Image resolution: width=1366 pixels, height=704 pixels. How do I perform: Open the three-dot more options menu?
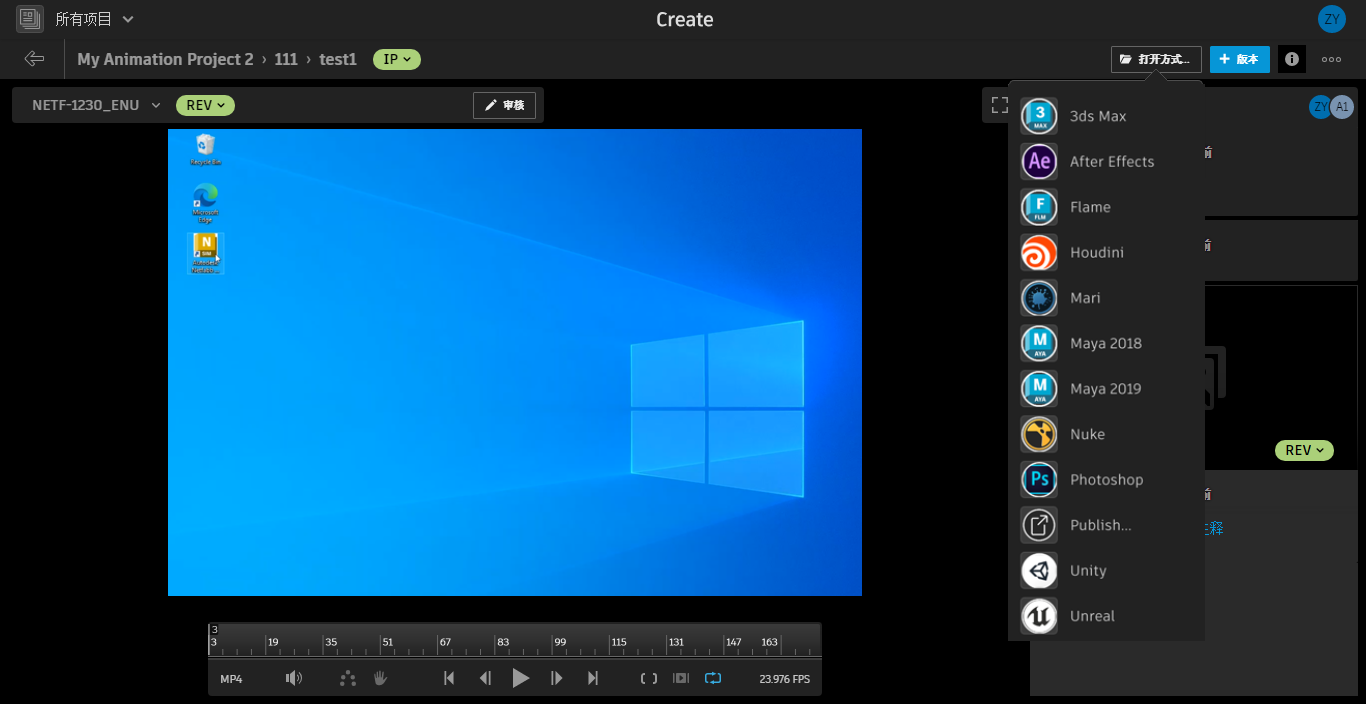point(1331,59)
